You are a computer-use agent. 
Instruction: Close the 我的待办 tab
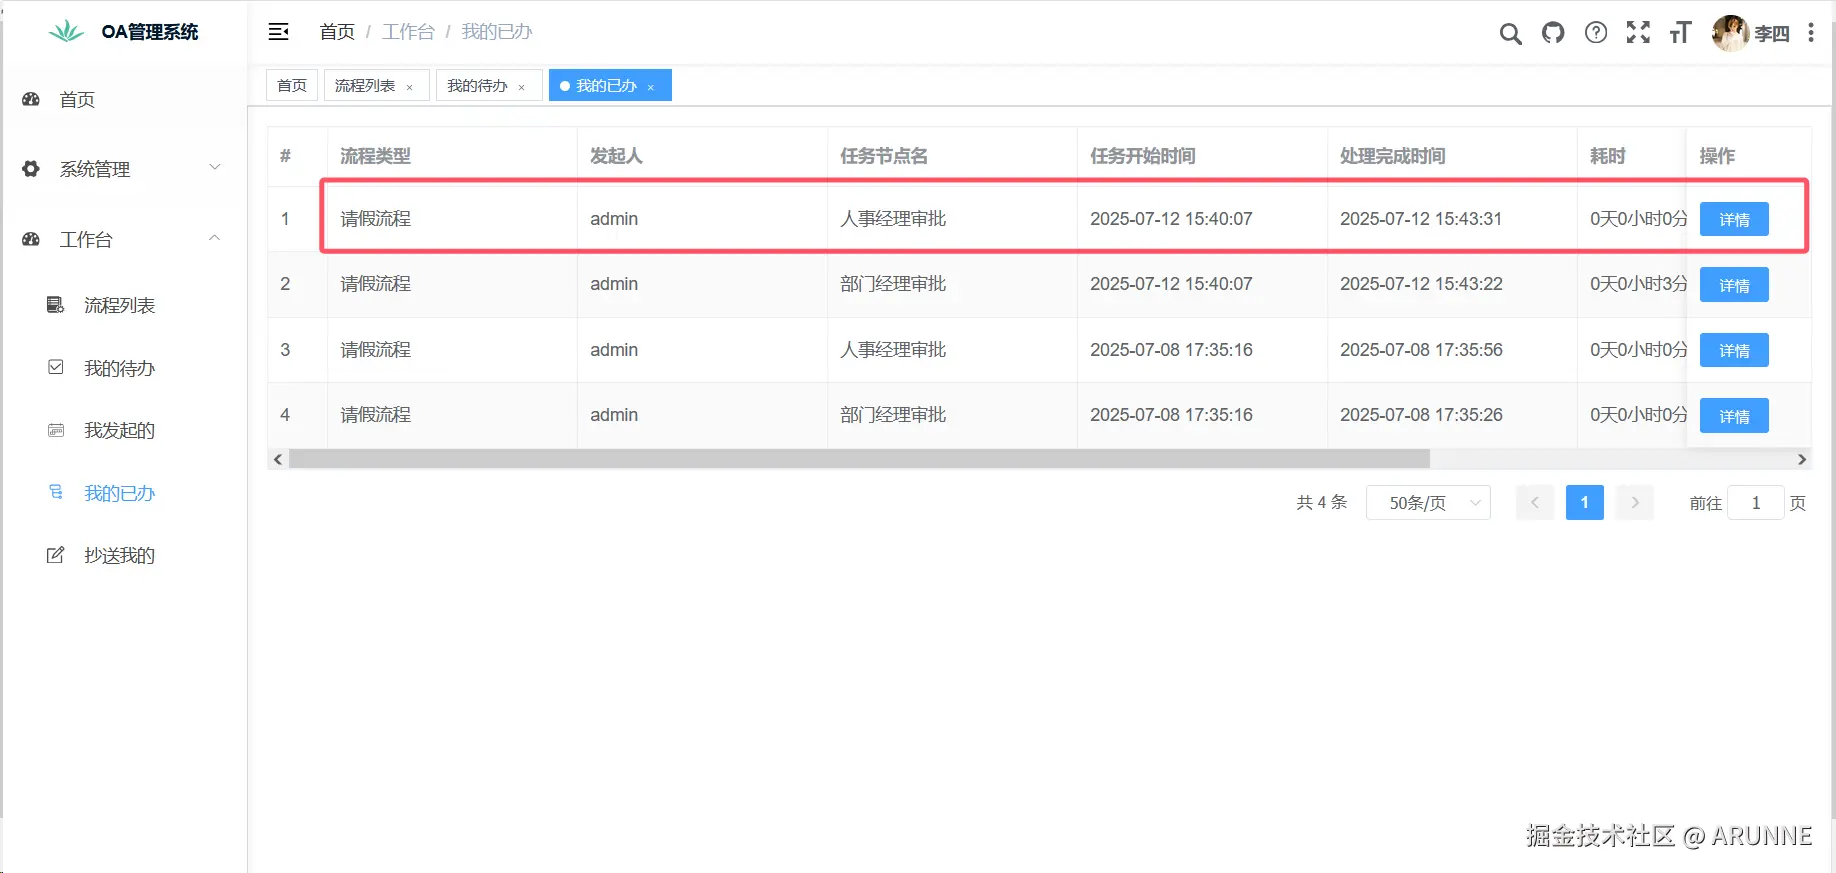pyautogui.click(x=521, y=87)
